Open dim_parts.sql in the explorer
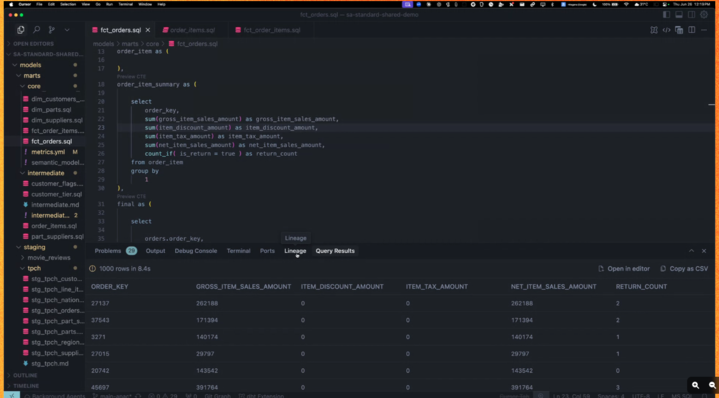This screenshot has height=398, width=719. pos(51,110)
